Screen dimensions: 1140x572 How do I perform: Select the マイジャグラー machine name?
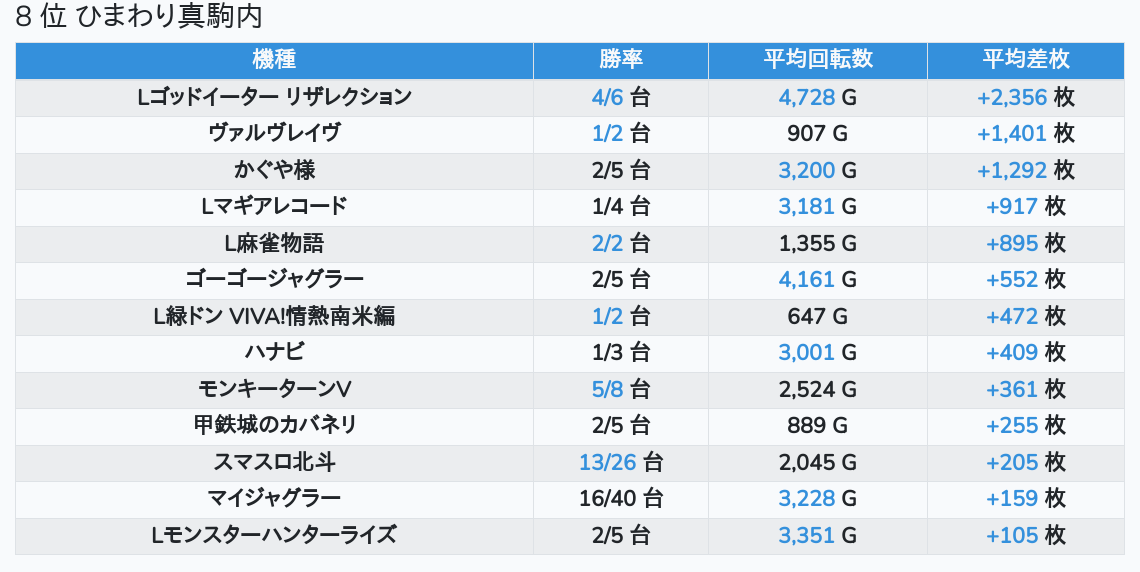[x=274, y=499]
